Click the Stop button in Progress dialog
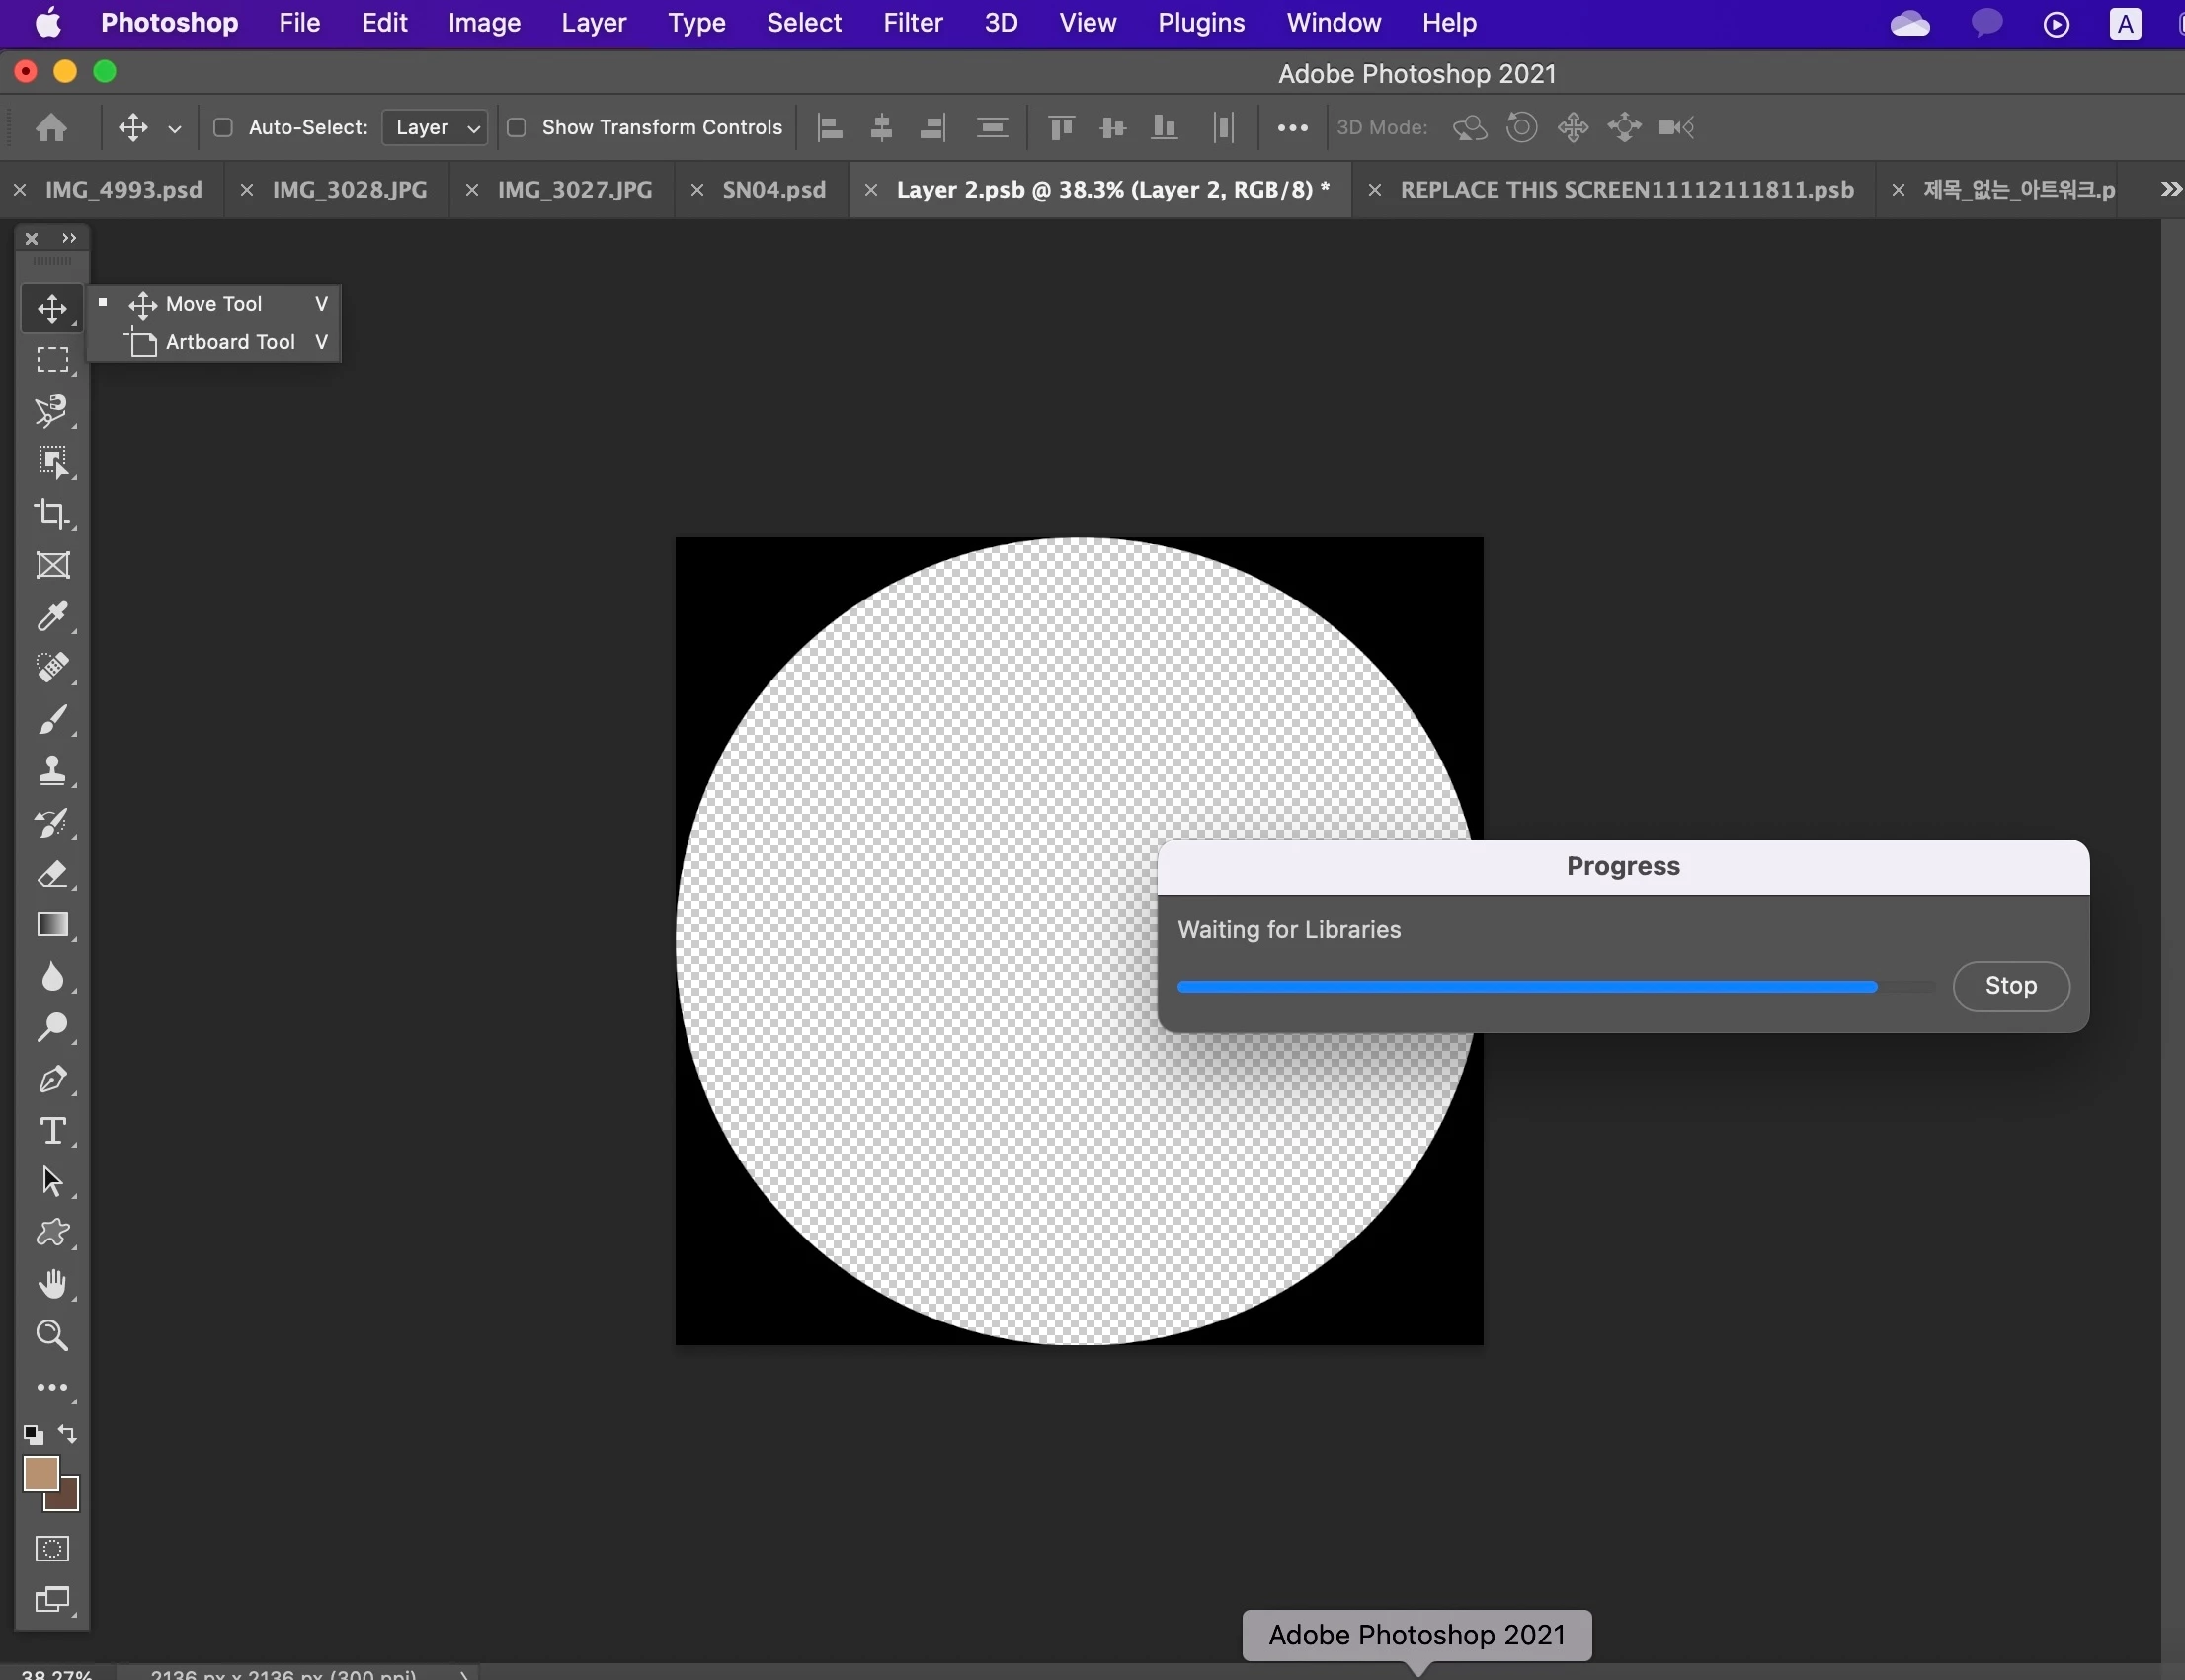 [2010, 986]
